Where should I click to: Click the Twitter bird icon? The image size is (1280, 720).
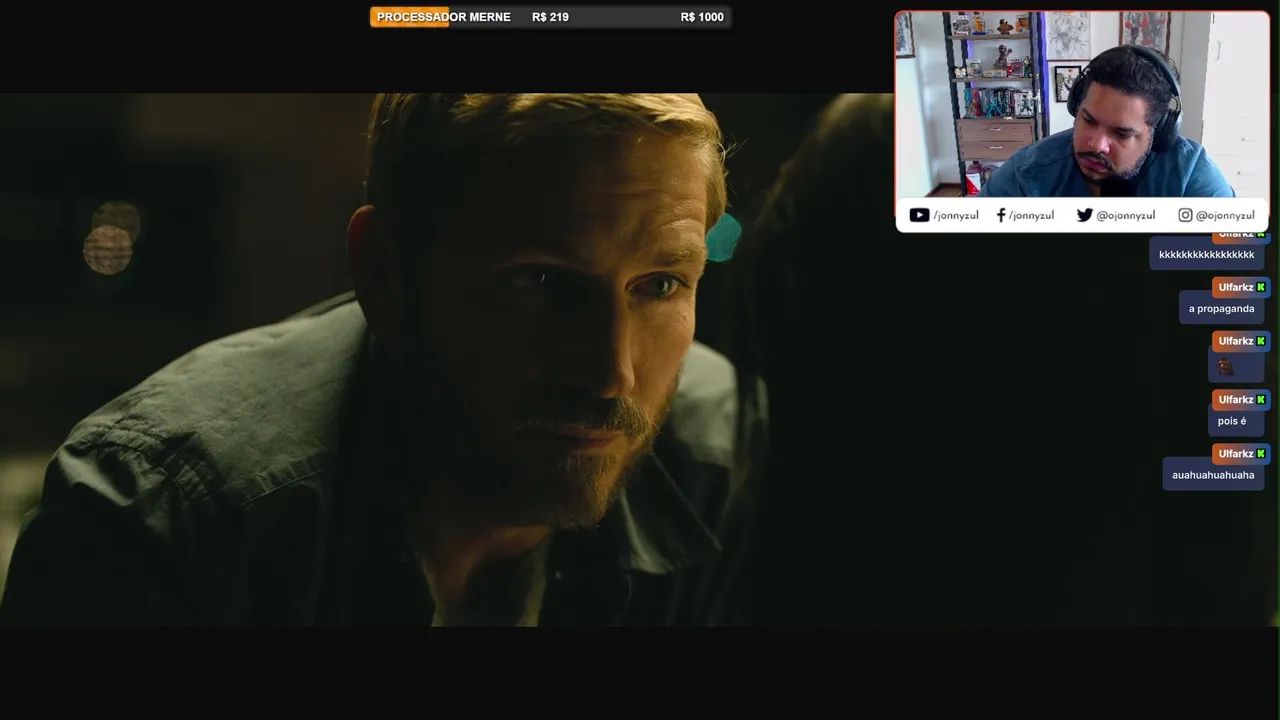(x=1084, y=215)
